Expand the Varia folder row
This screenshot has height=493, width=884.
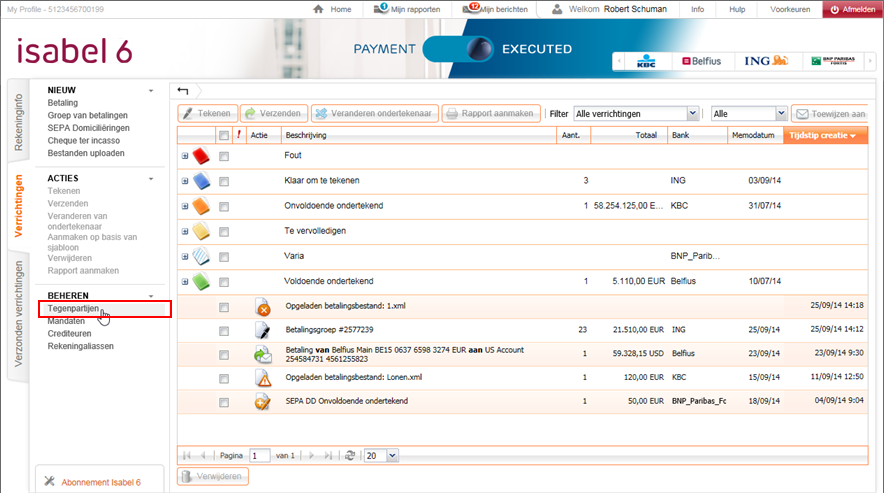185,256
